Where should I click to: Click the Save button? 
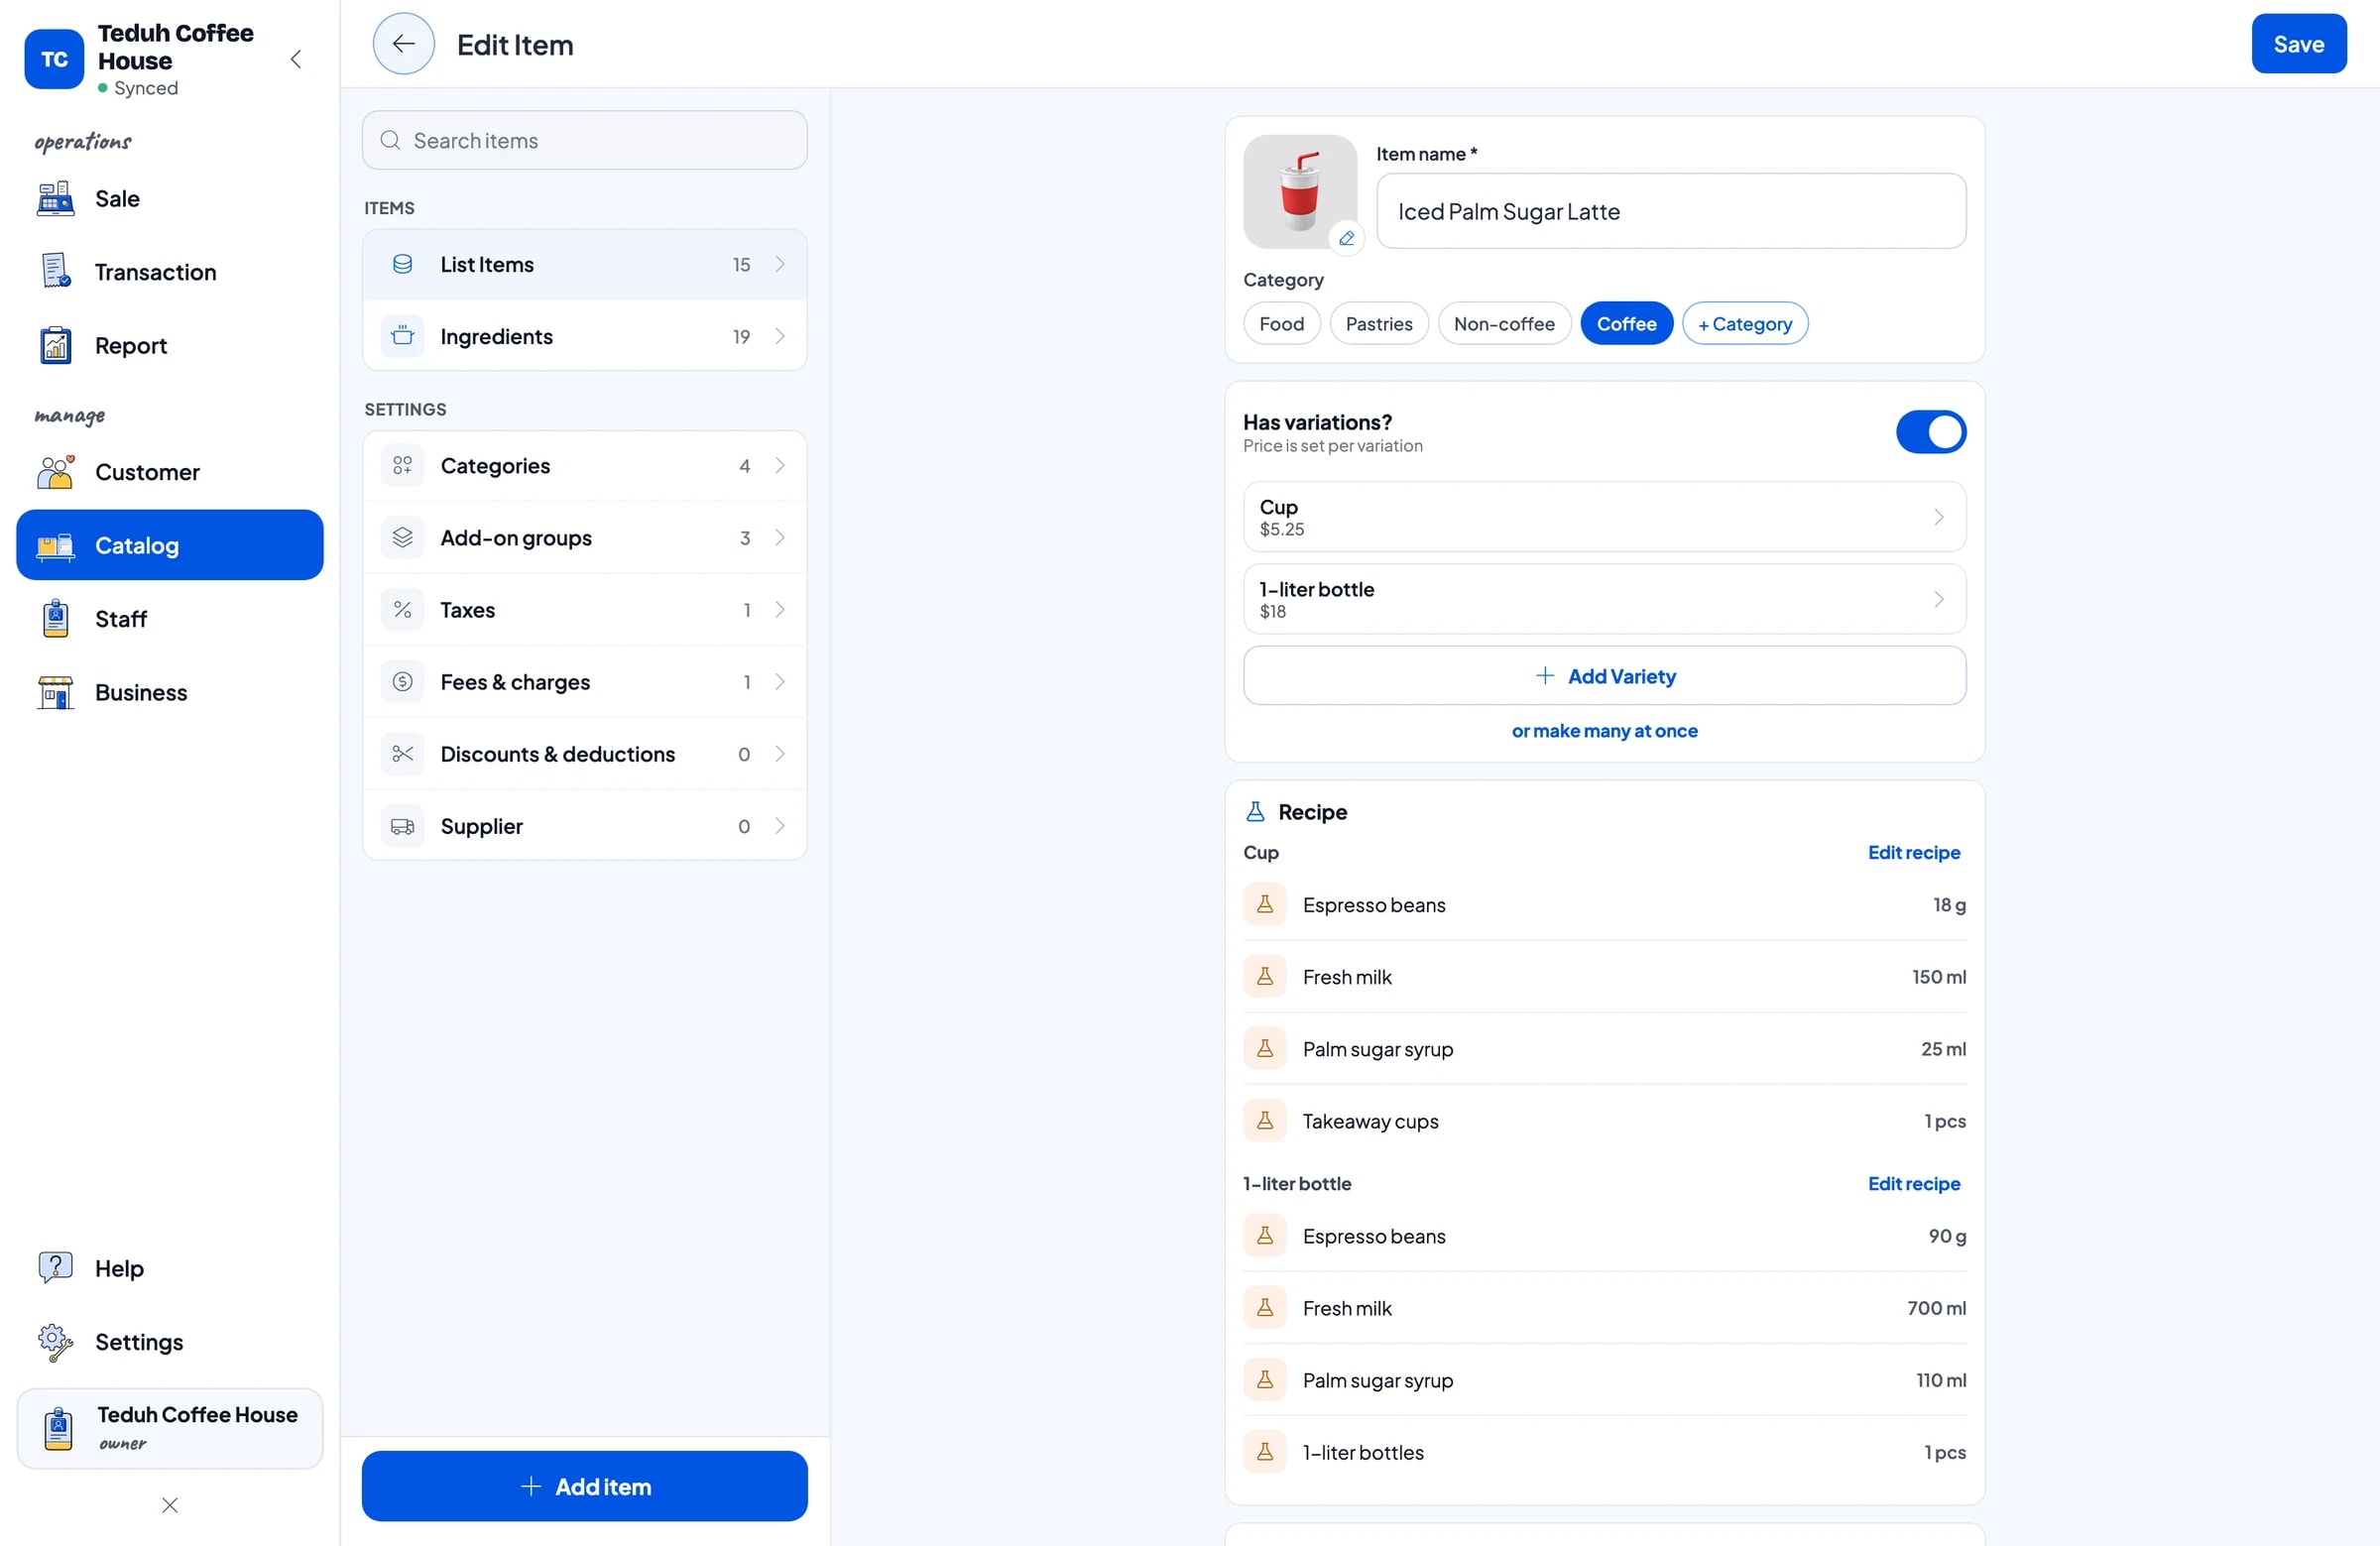(2298, 44)
